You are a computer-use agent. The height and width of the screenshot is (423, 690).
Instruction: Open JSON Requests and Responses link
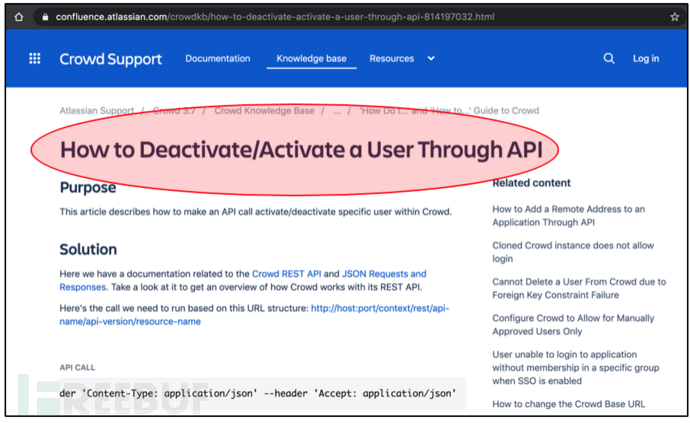pos(243,280)
